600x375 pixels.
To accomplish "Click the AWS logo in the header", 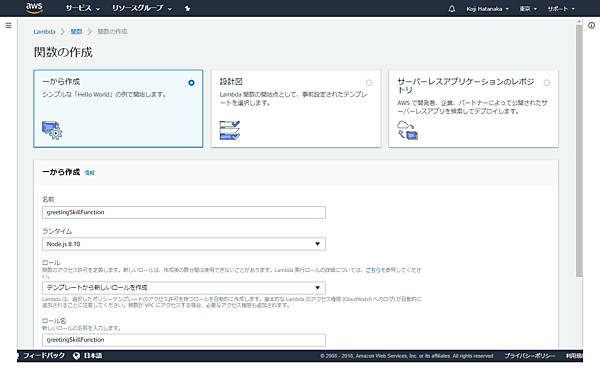I will [34, 8].
